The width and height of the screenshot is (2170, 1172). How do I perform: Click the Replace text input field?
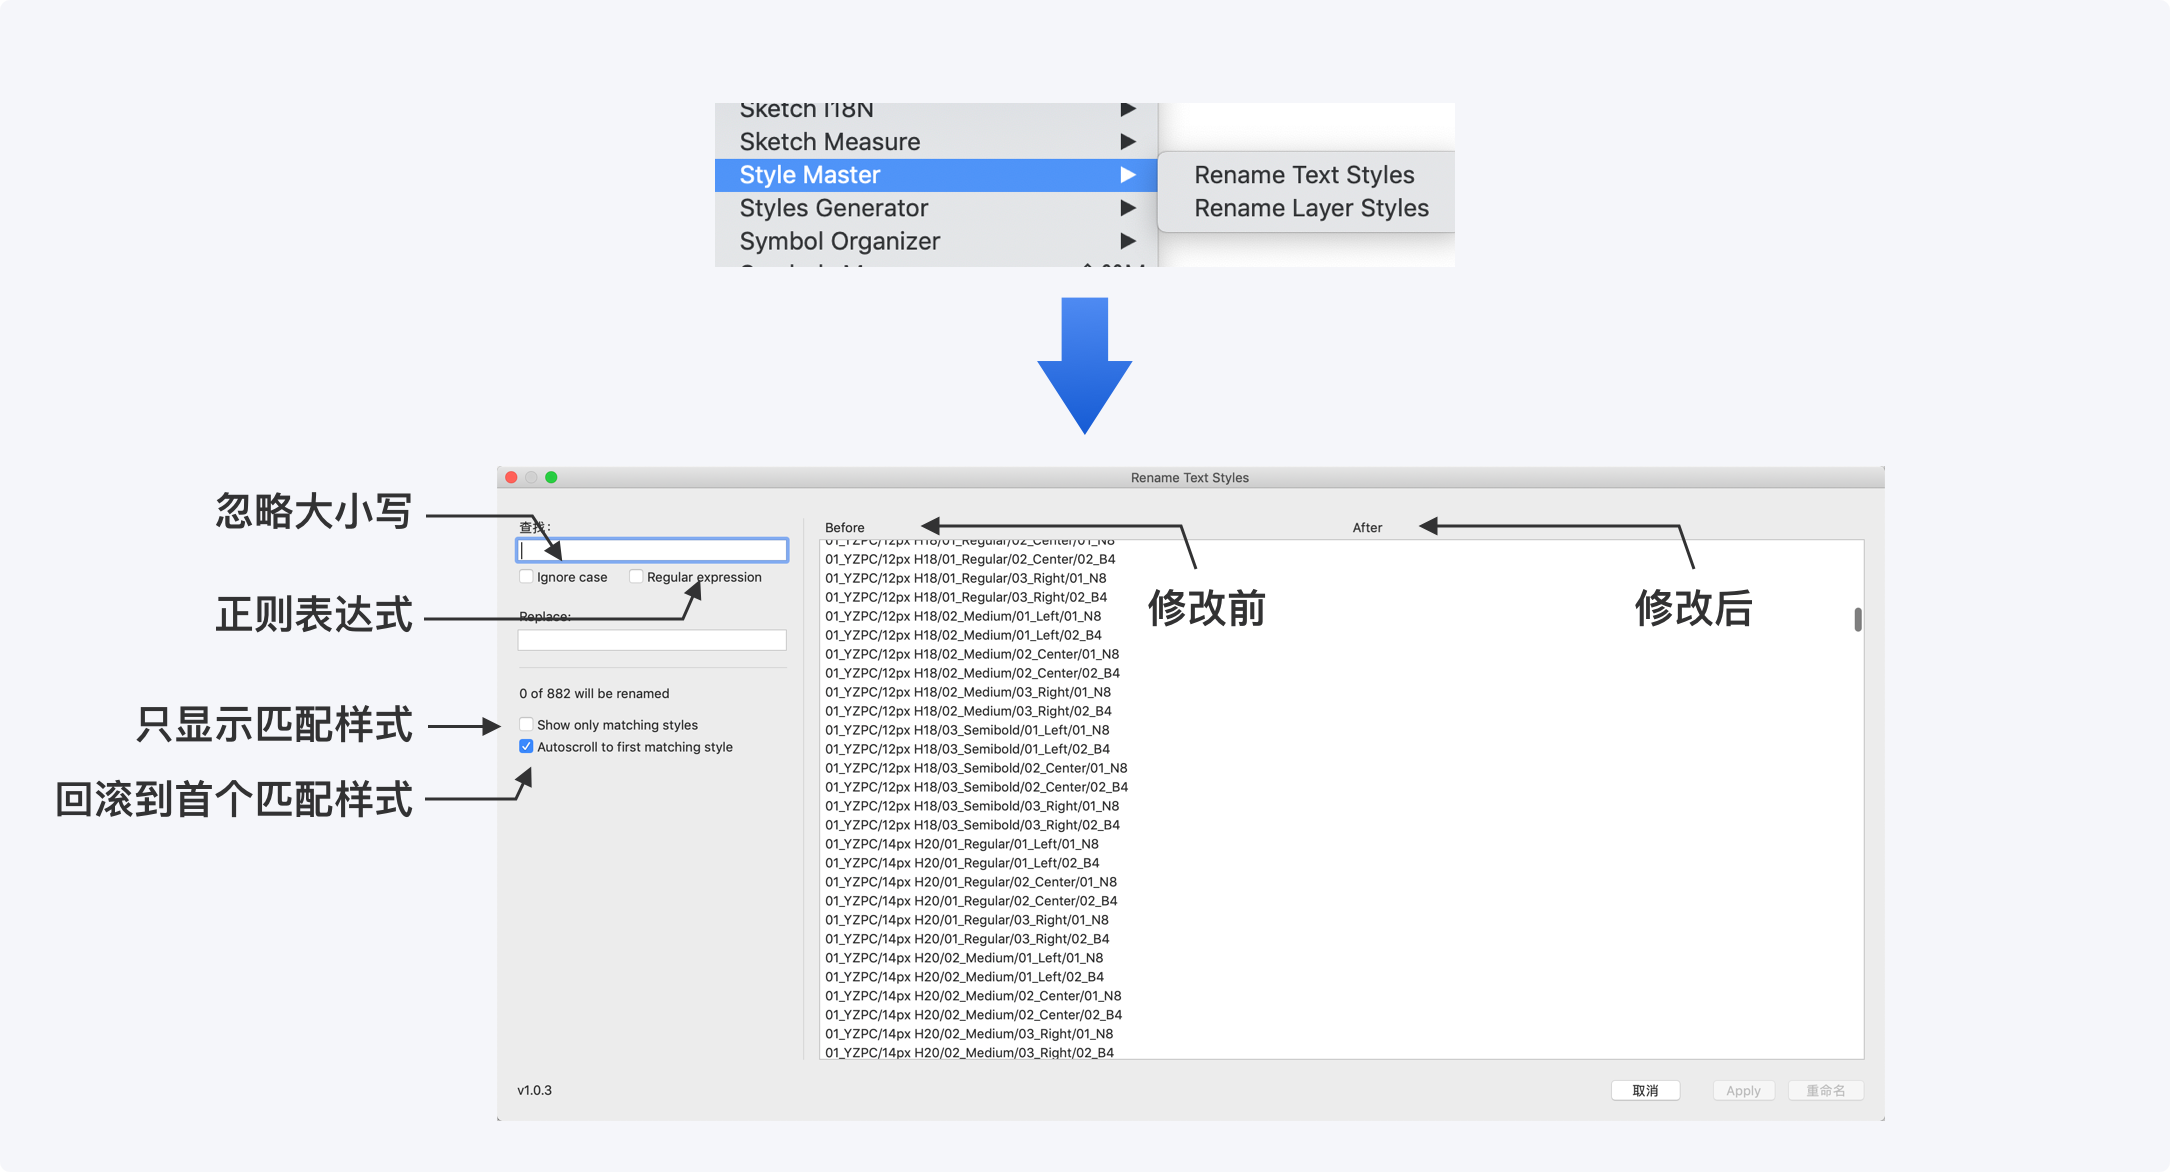pos(652,640)
